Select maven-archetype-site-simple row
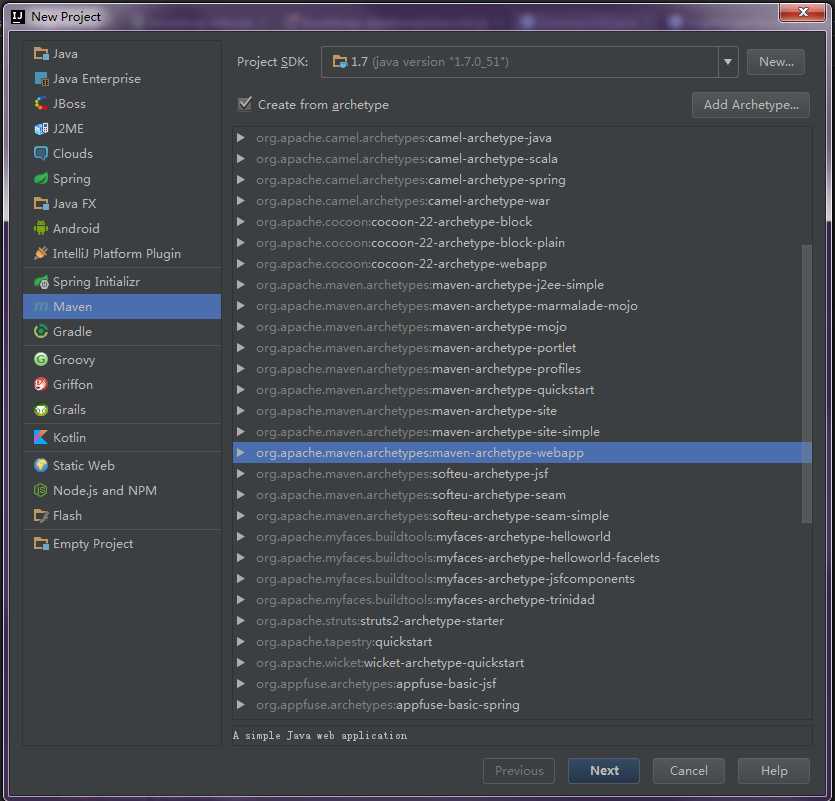 (x=522, y=432)
